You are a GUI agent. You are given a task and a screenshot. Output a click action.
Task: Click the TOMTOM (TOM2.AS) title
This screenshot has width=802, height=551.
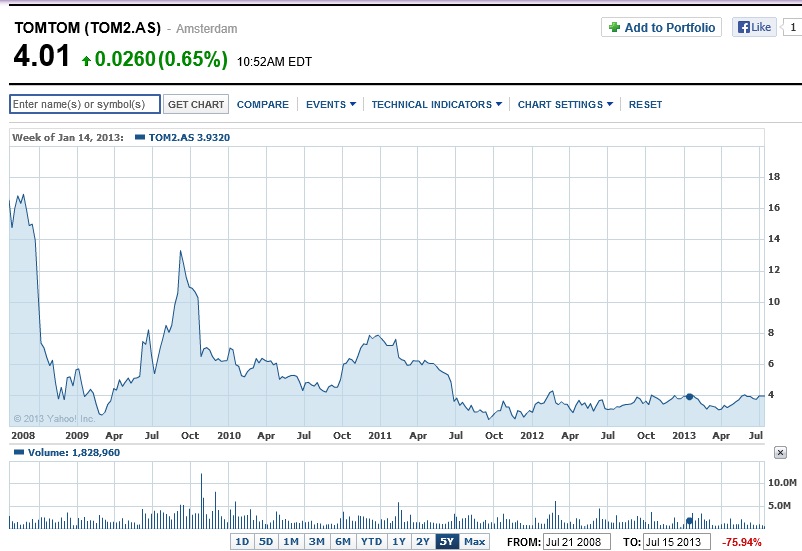87,28
